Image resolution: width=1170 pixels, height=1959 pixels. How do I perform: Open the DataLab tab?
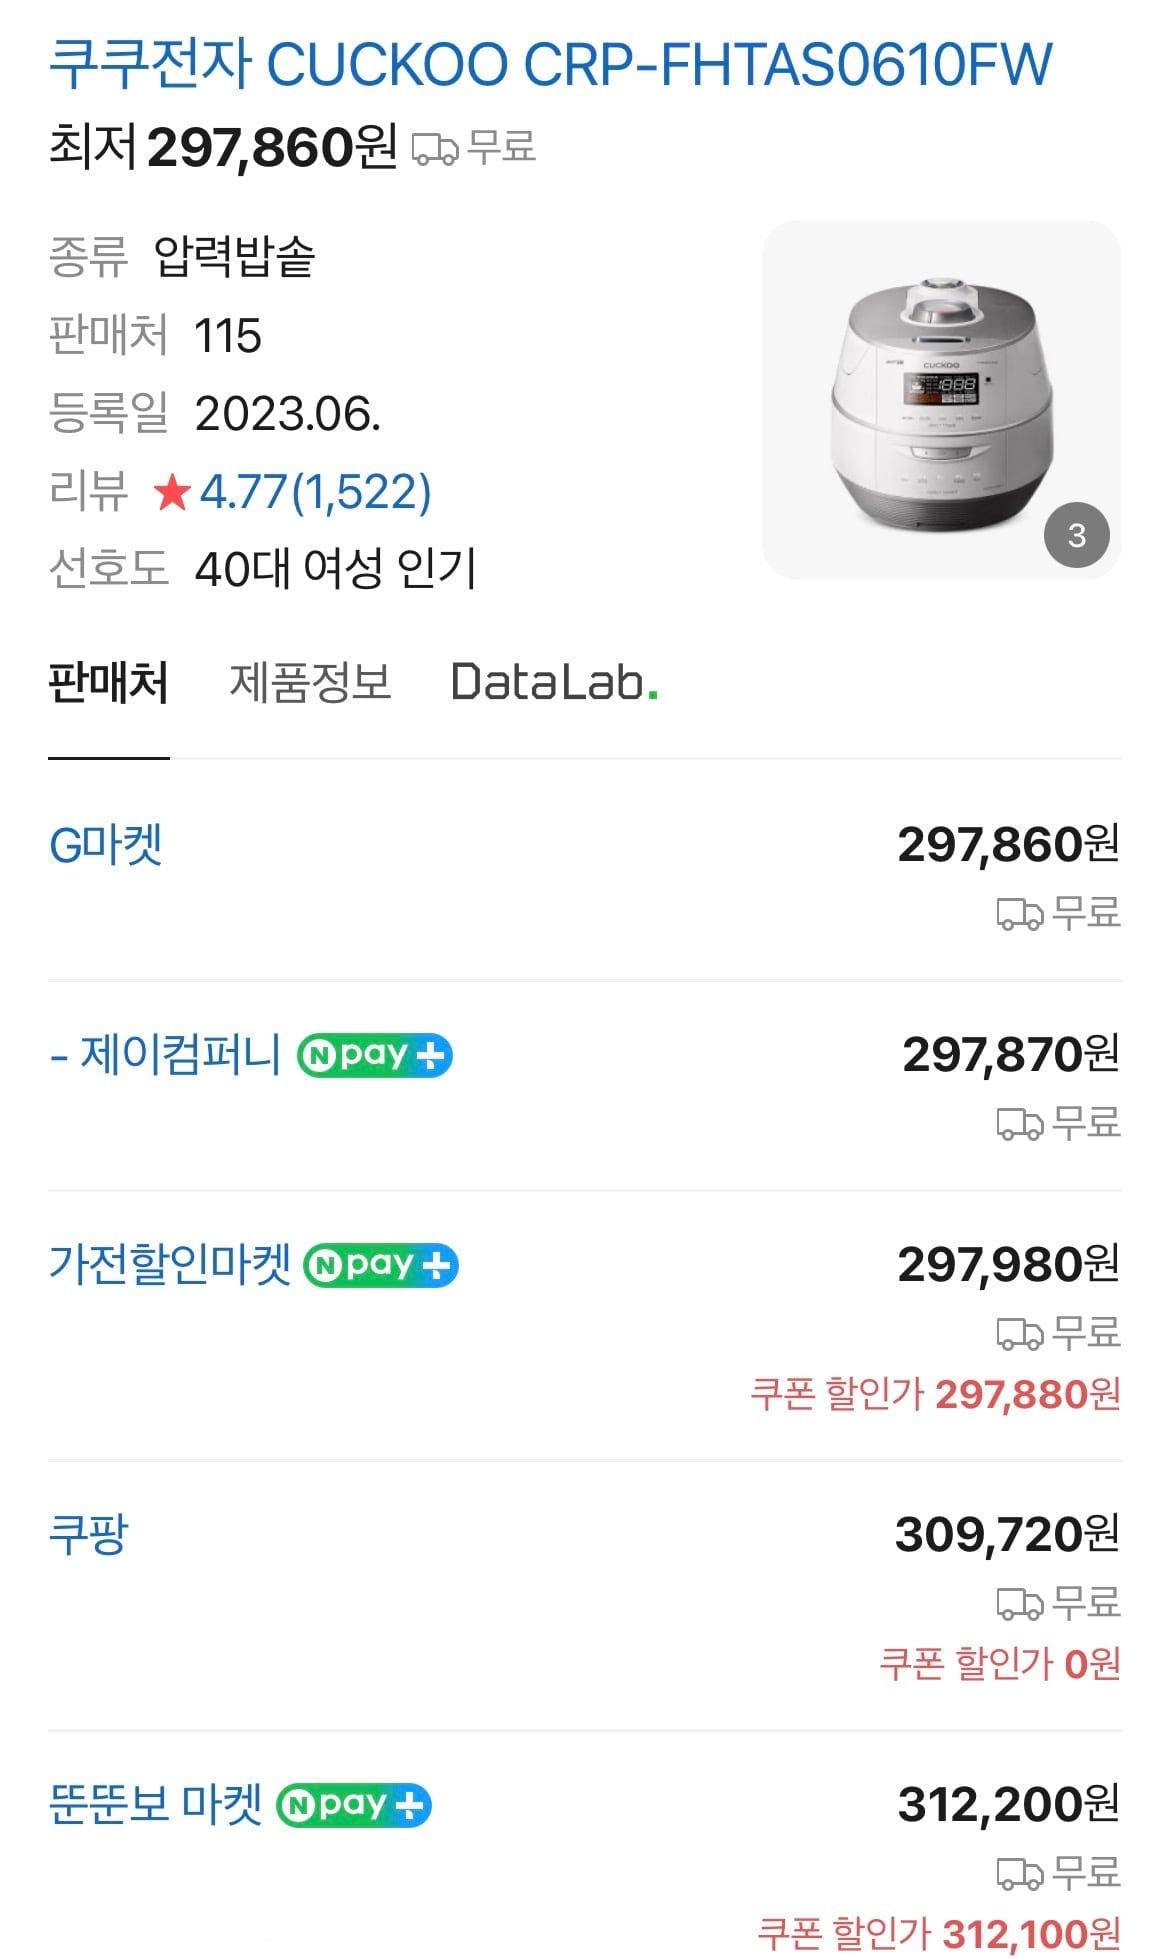click(553, 683)
